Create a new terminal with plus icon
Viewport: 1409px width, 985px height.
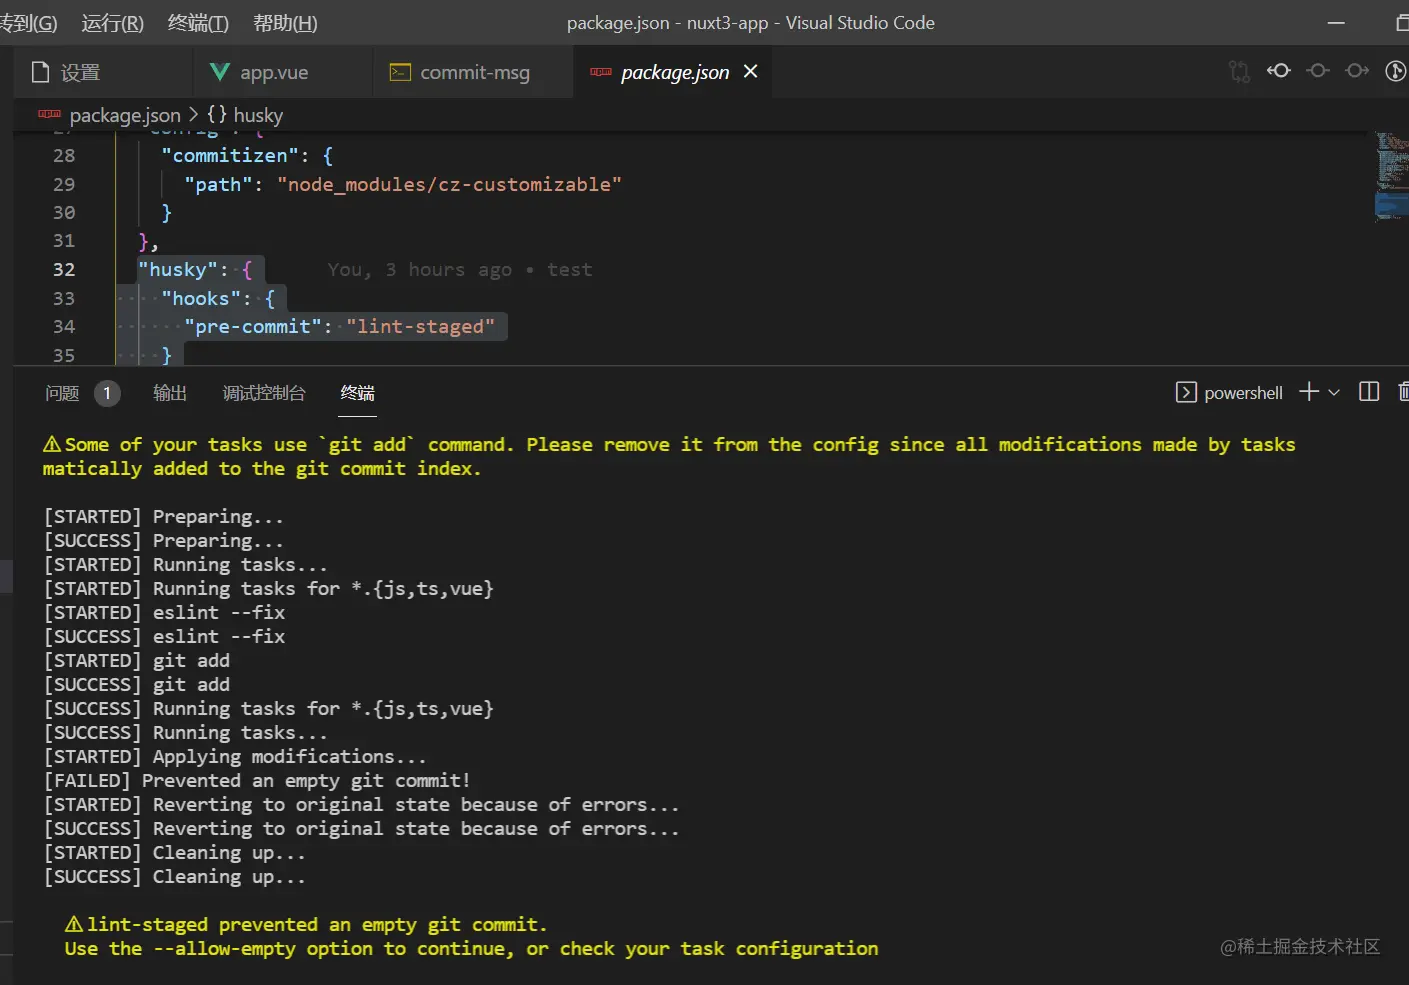[x=1308, y=392]
